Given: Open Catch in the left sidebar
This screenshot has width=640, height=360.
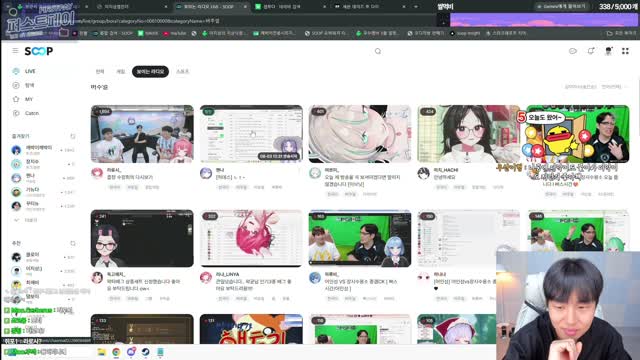Looking at the screenshot, I should tap(26, 113).
